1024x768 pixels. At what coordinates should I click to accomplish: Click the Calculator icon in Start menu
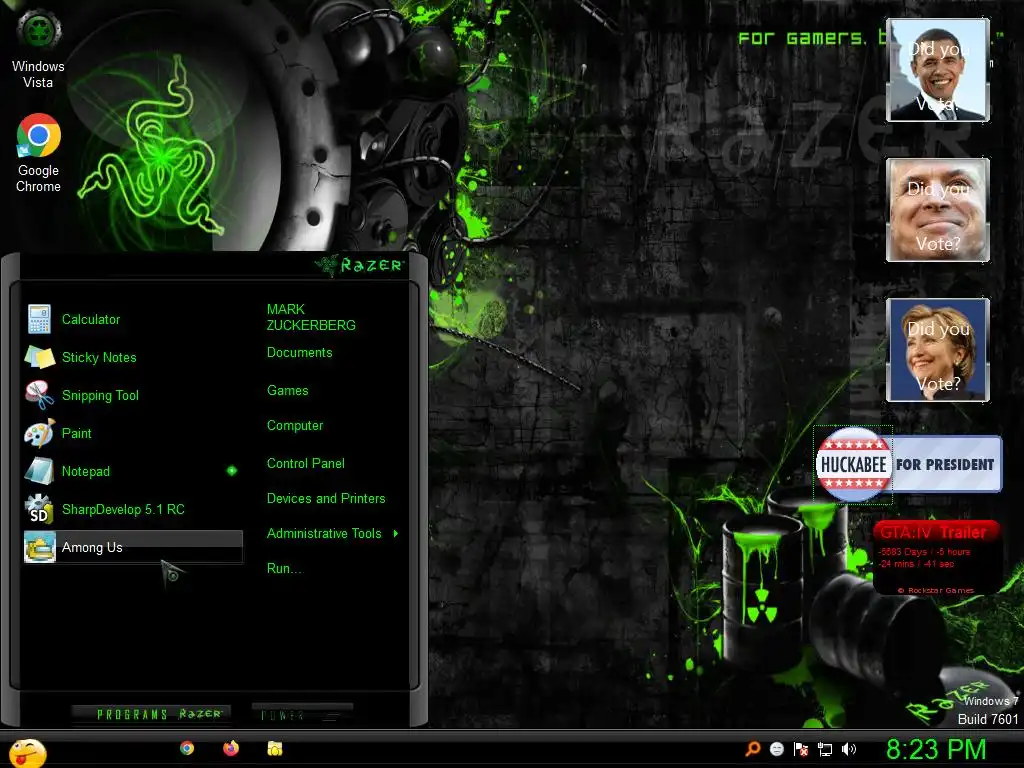click(39, 319)
